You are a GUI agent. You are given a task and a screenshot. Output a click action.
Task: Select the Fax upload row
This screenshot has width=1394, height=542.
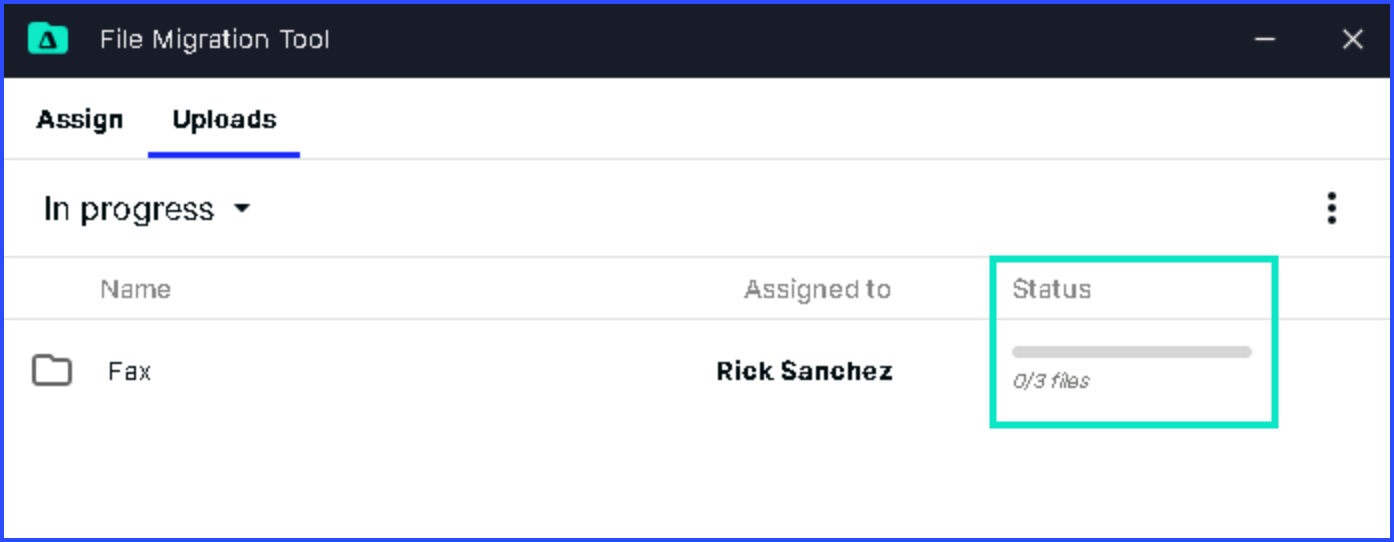(x=697, y=372)
